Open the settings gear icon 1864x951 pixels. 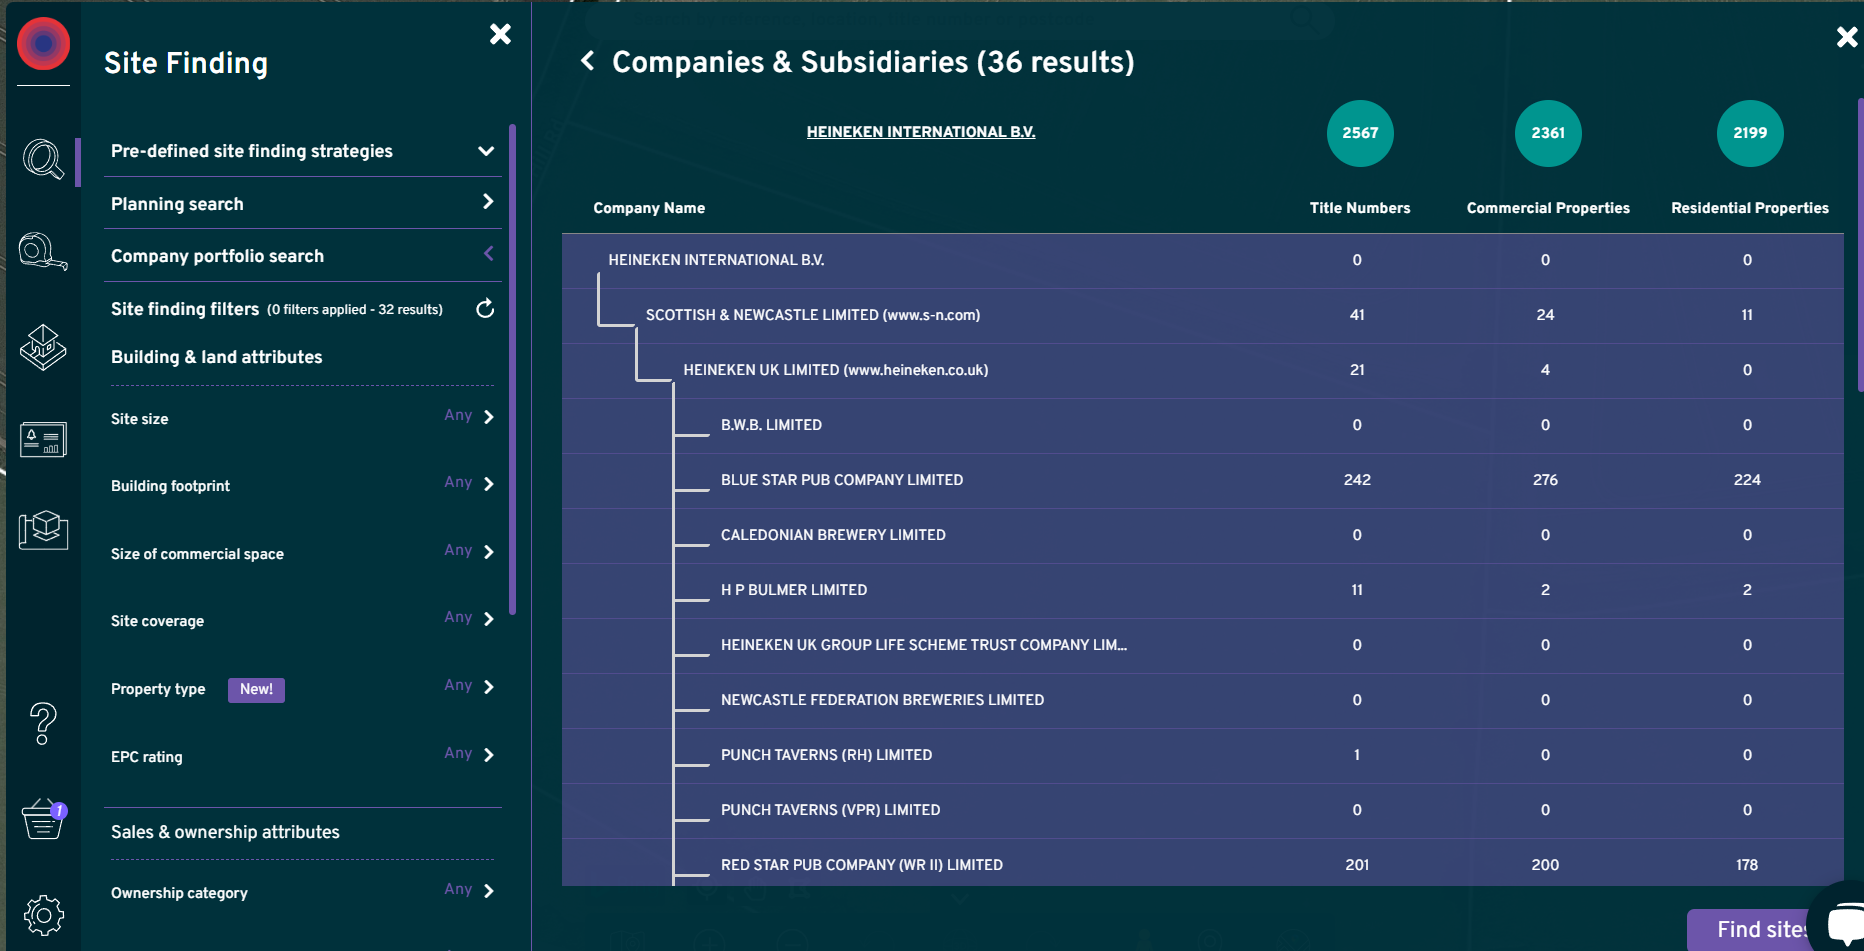43,915
